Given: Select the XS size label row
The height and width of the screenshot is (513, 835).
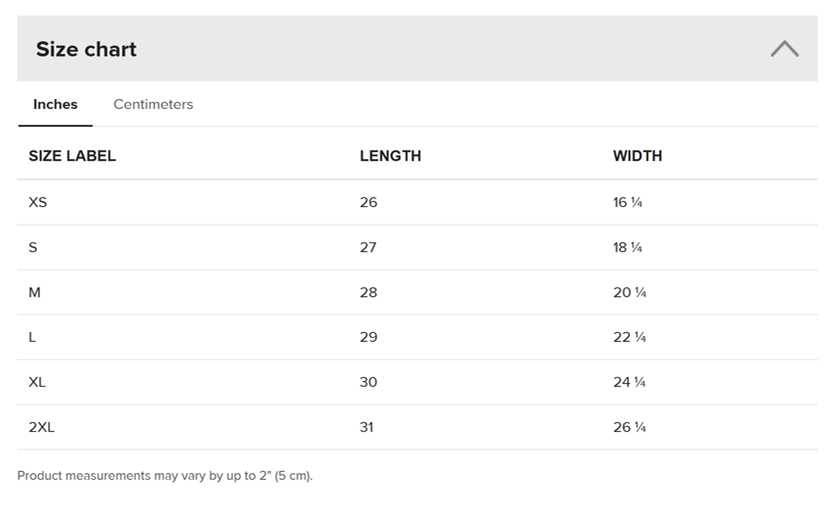Looking at the screenshot, I should coord(38,202).
